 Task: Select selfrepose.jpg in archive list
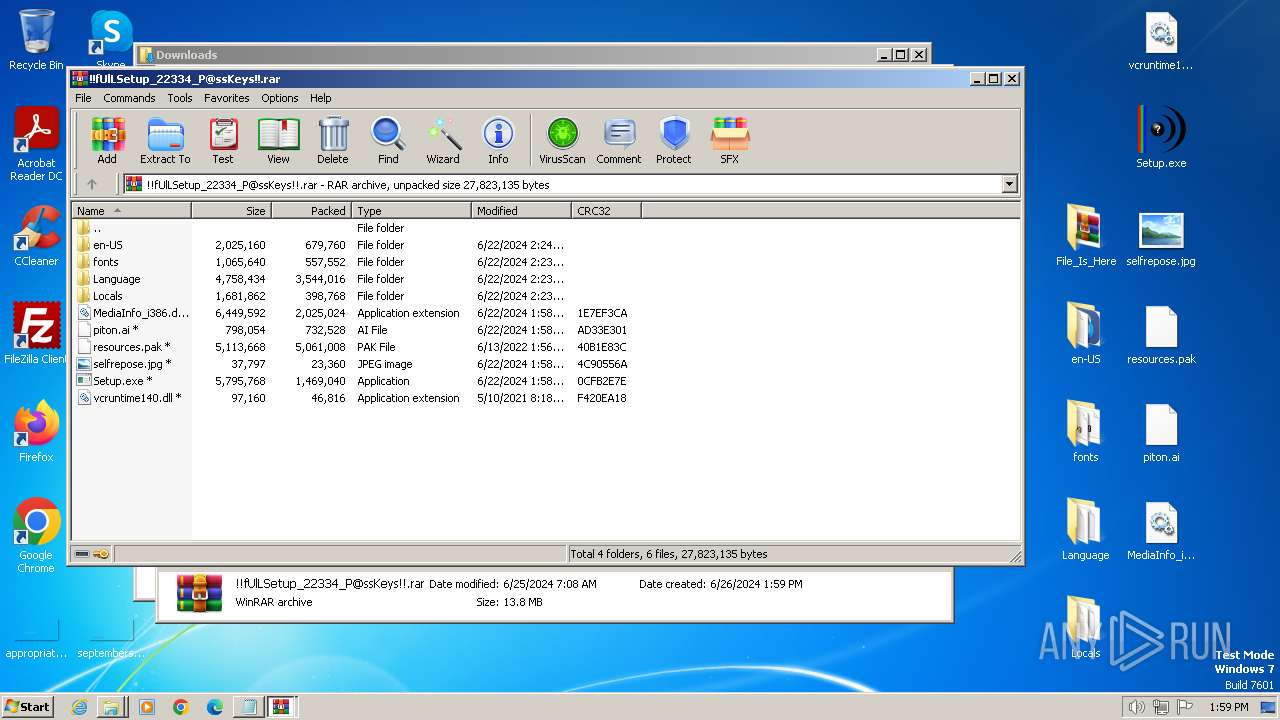coord(355,364)
